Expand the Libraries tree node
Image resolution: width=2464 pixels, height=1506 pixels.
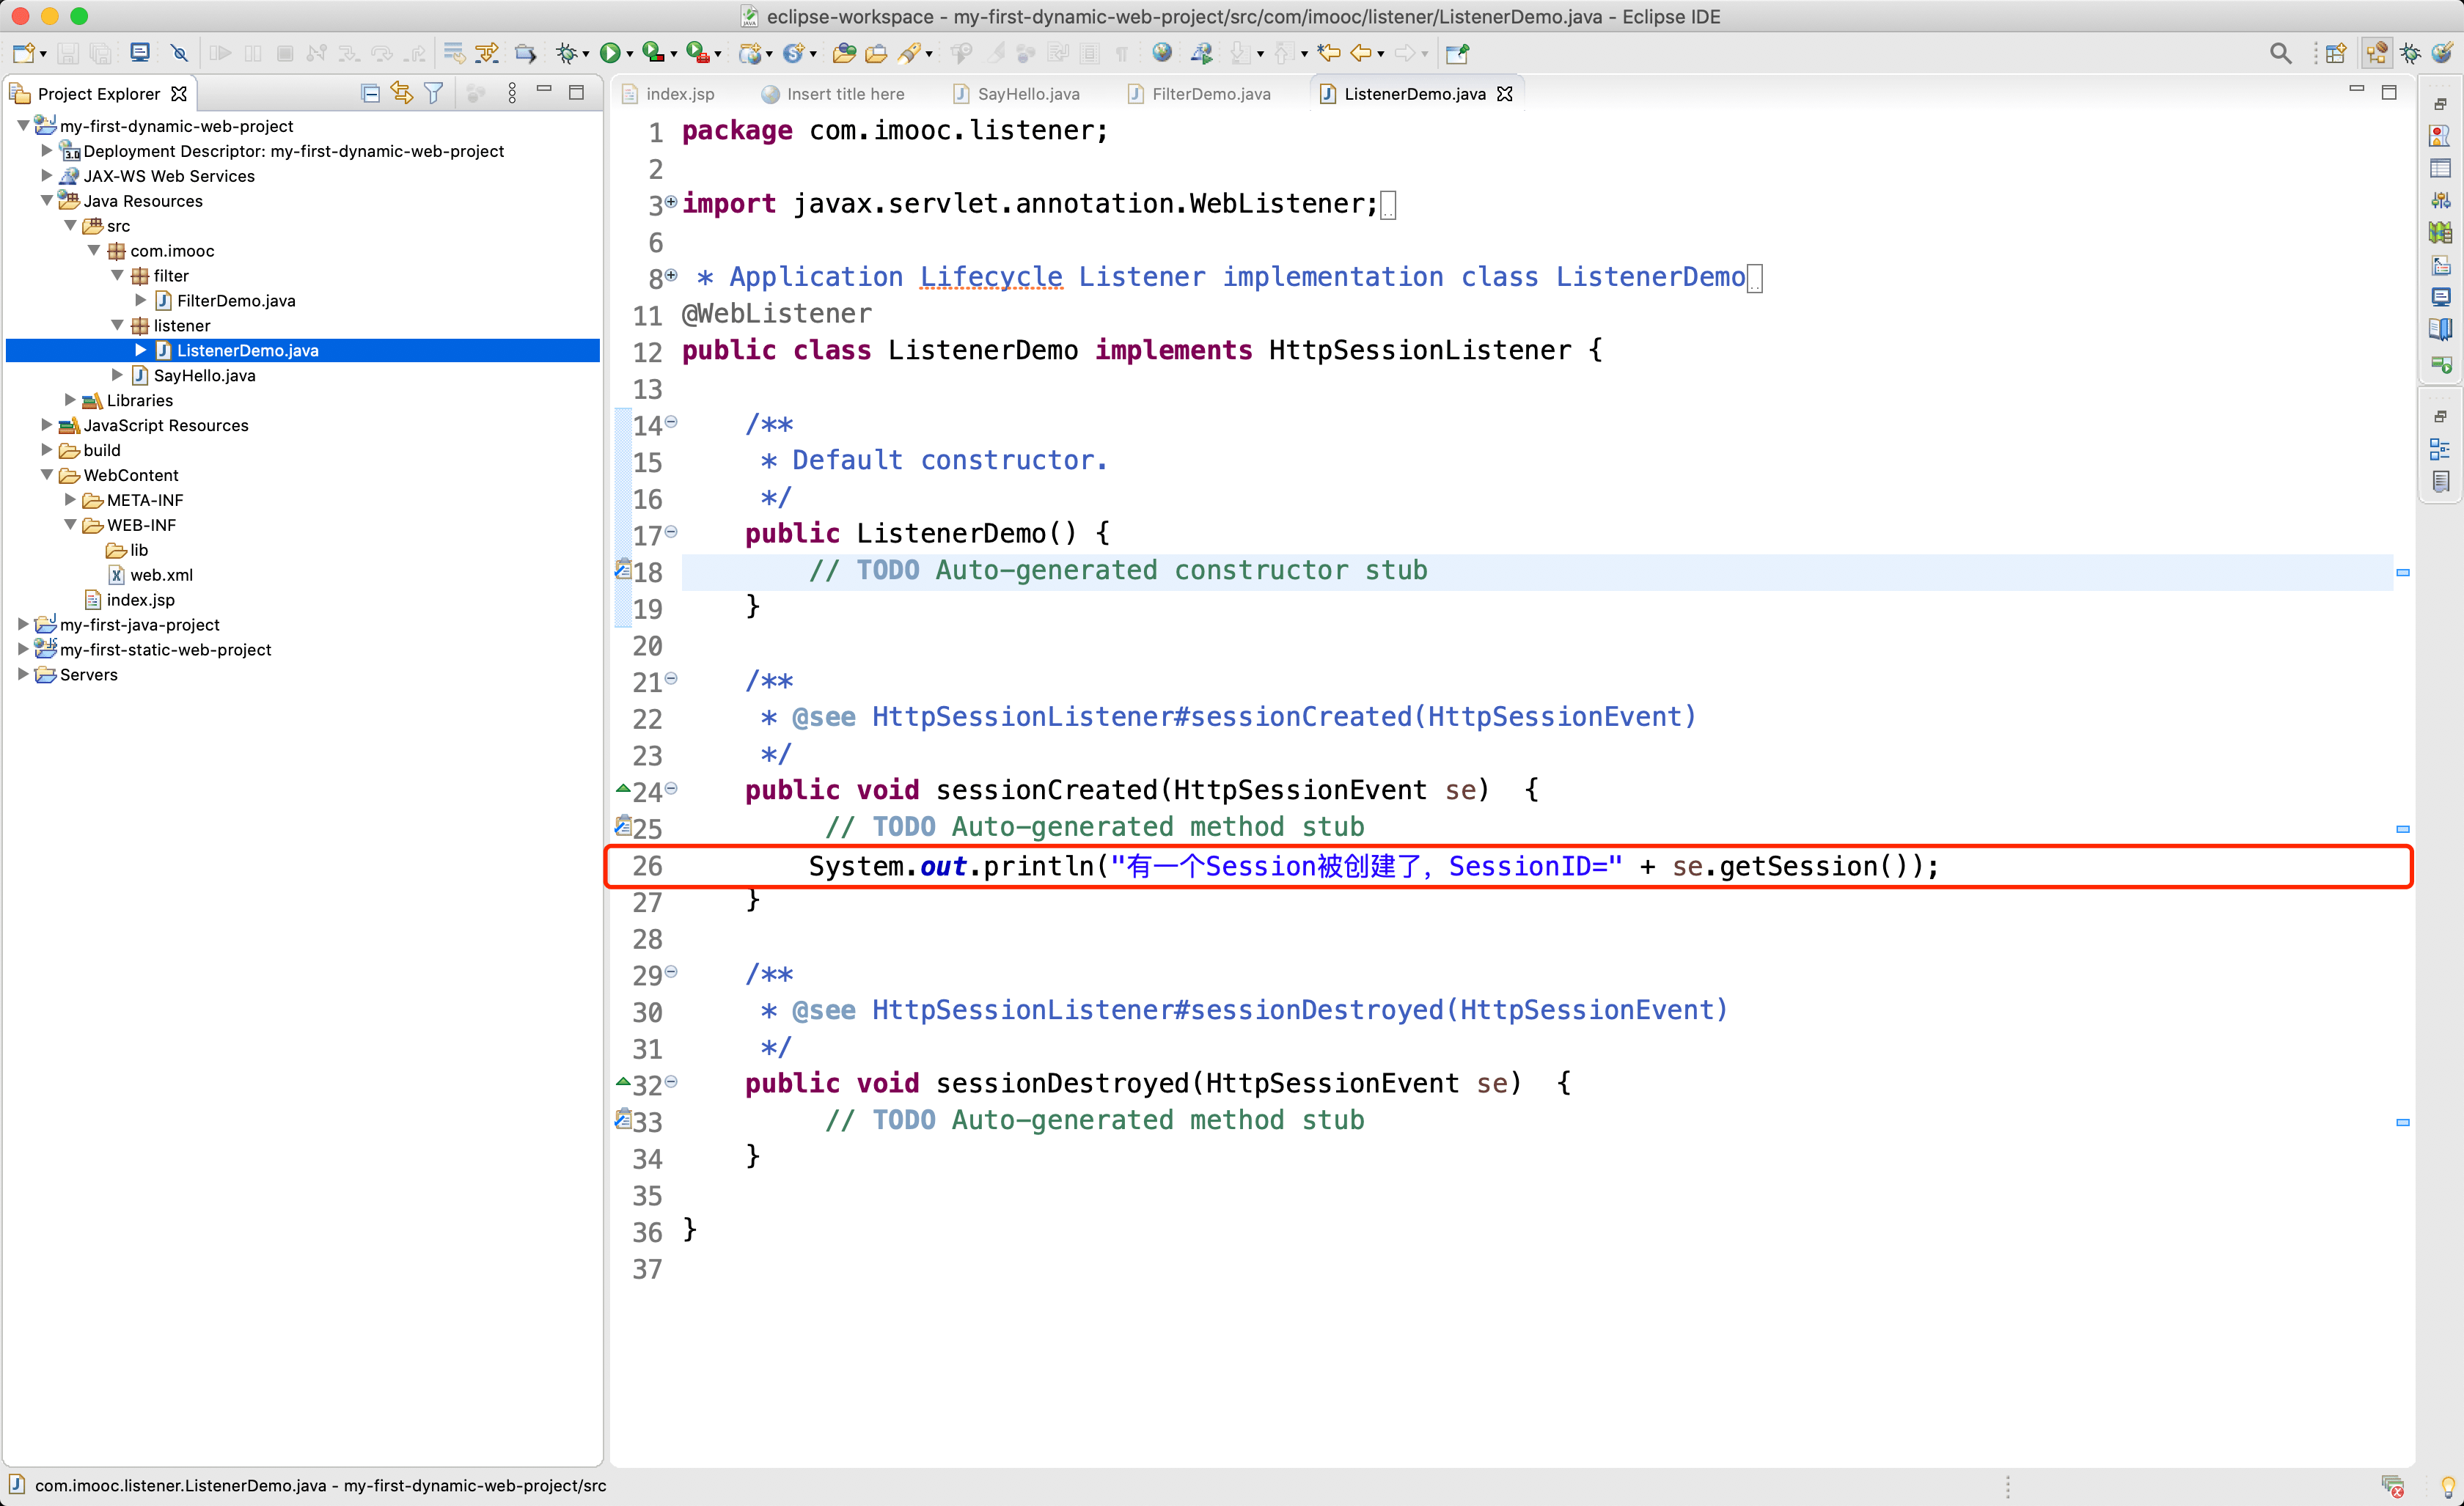[70, 400]
